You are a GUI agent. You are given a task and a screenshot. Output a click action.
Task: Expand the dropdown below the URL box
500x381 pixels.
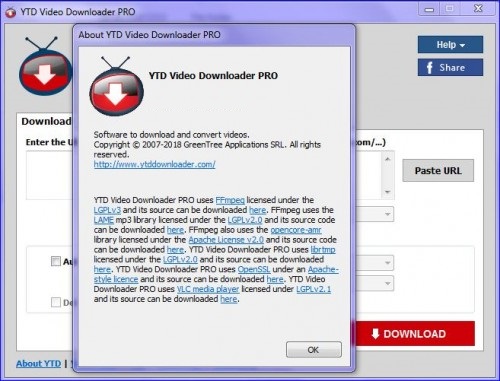pyautogui.click(x=387, y=214)
